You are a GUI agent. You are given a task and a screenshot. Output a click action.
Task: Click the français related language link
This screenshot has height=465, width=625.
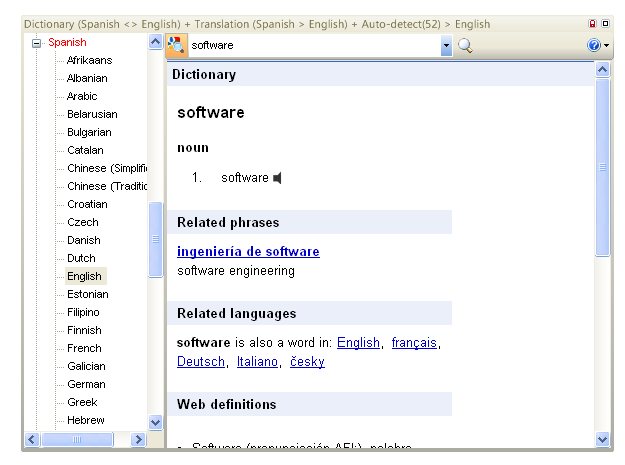click(x=414, y=343)
